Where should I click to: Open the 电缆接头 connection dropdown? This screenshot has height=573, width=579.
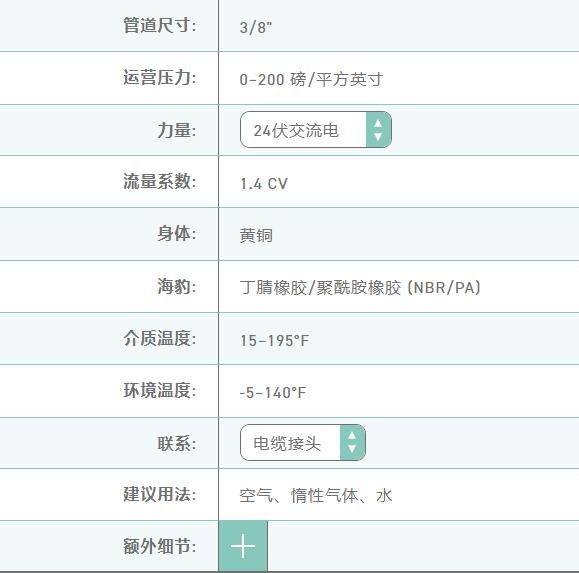(303, 443)
